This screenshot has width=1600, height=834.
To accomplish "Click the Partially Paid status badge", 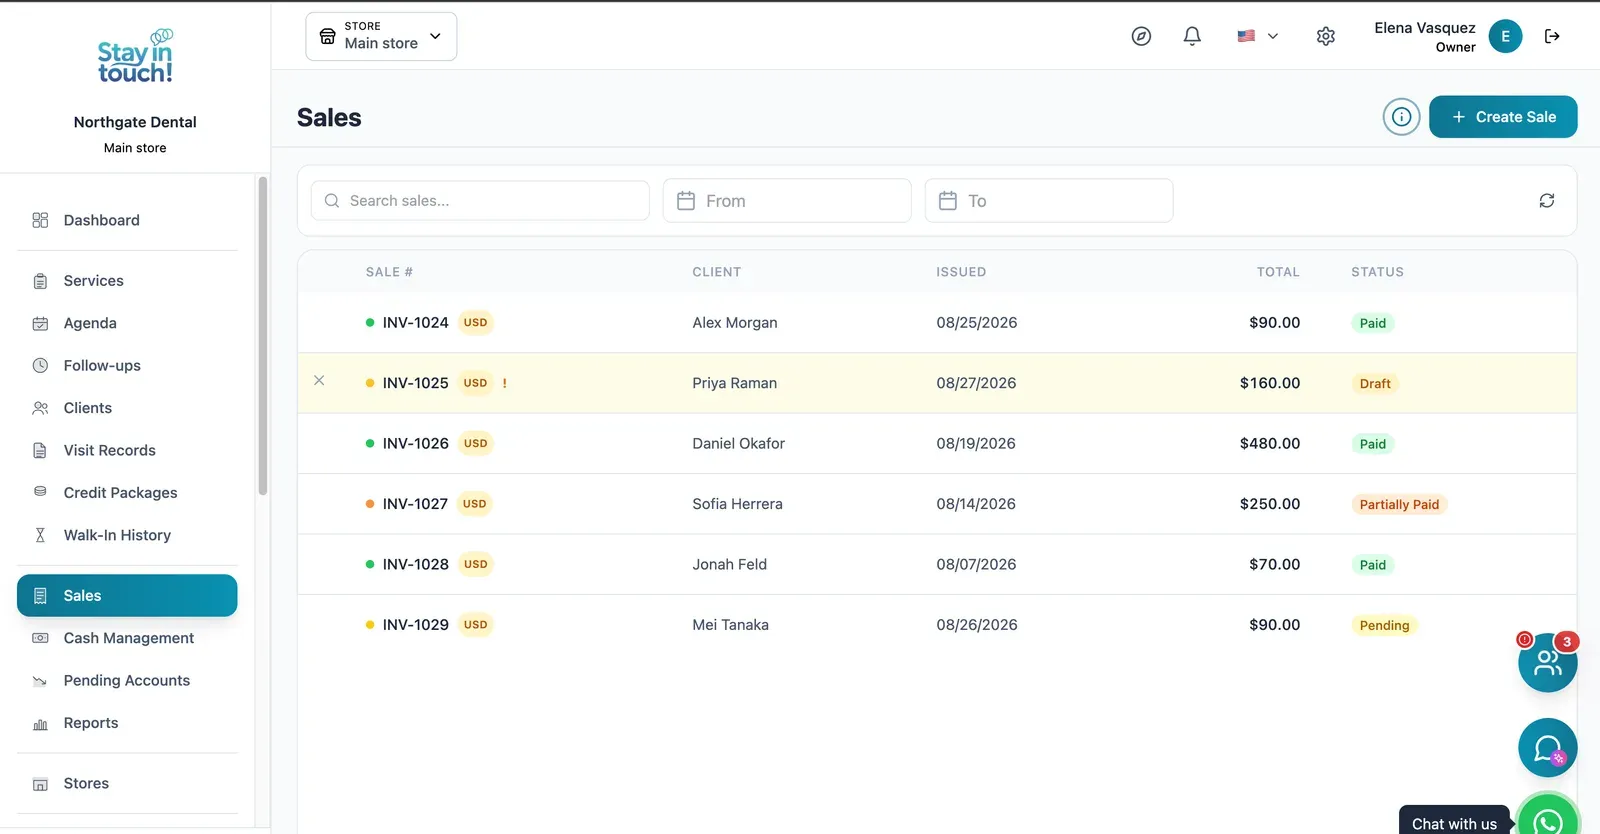I will 1399,505.
